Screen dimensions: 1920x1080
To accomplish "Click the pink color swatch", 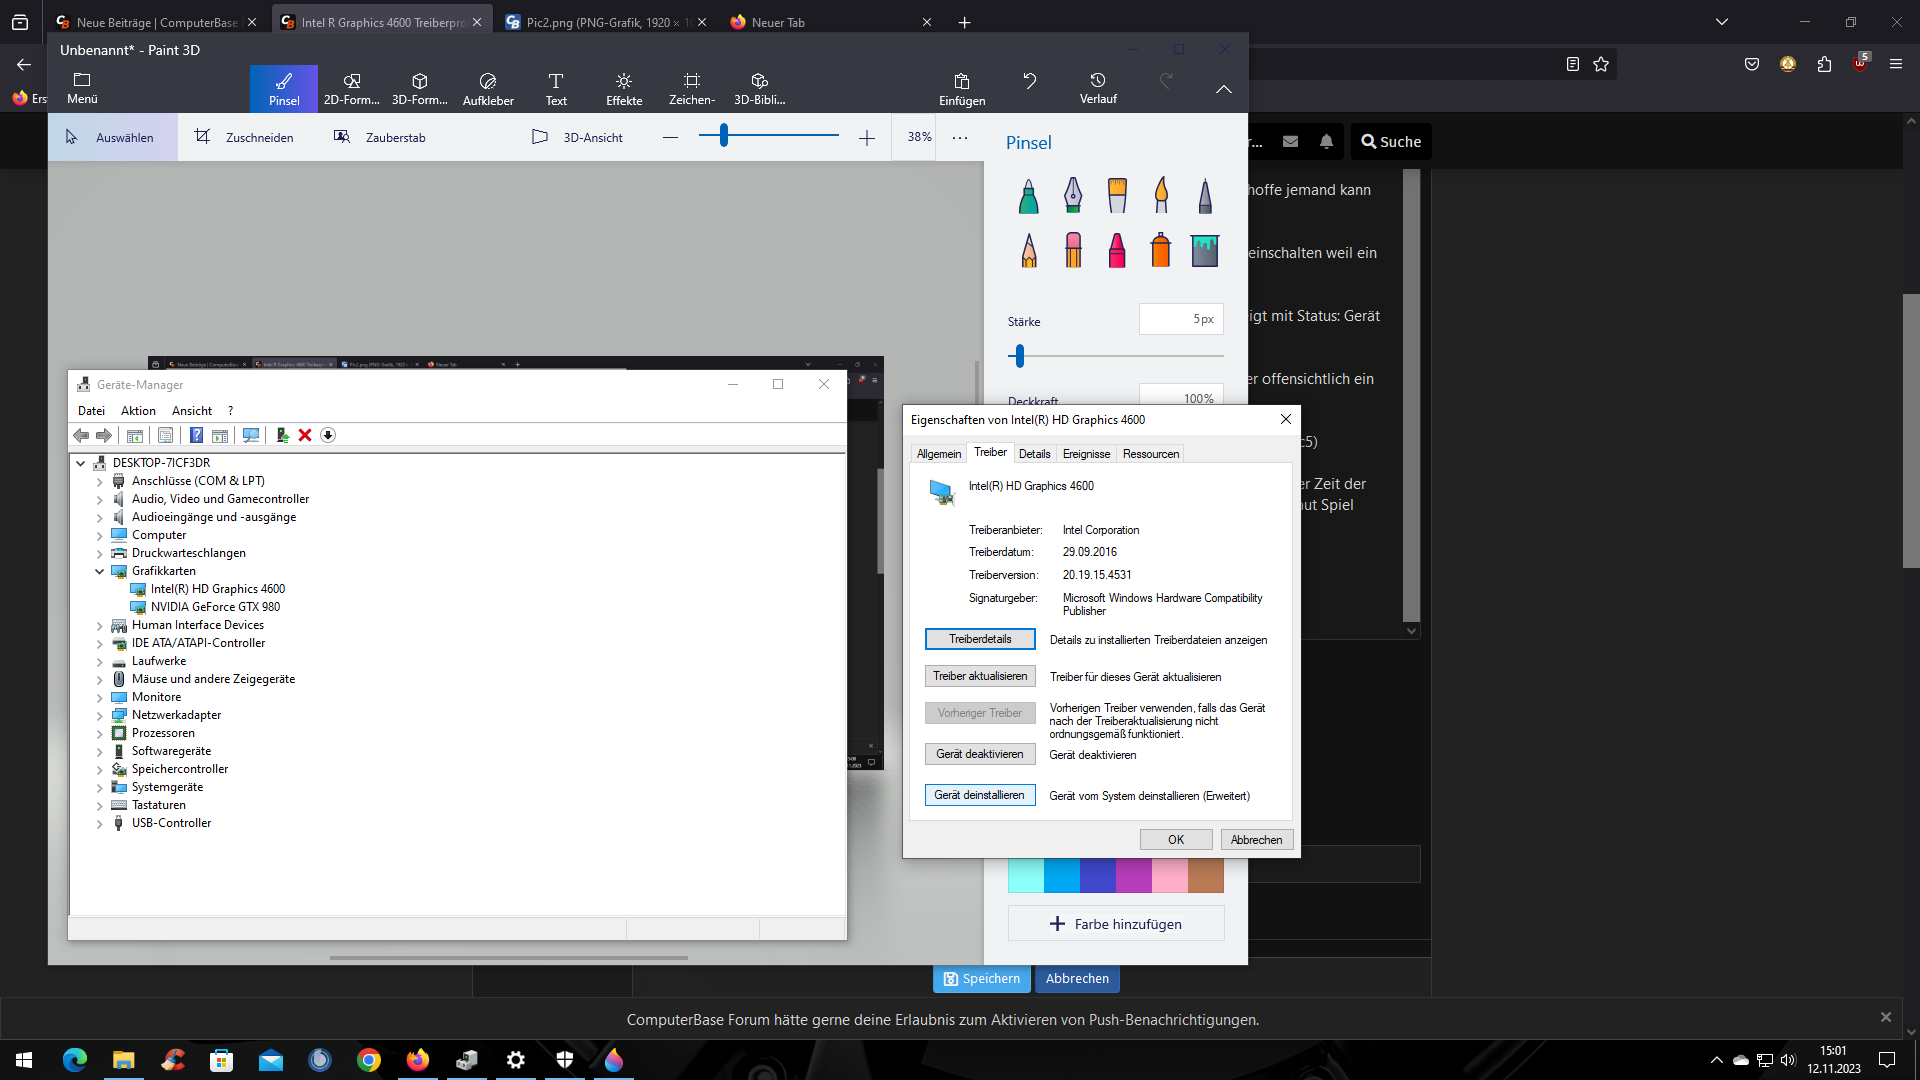I will click(x=1169, y=876).
